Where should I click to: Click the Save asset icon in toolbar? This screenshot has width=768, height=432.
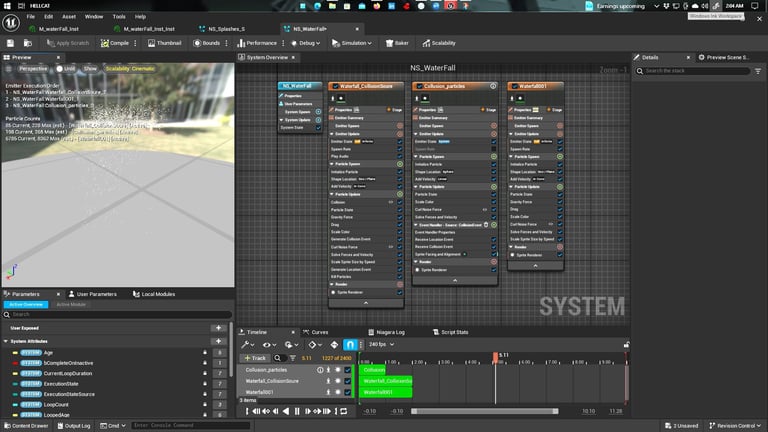pos(10,43)
